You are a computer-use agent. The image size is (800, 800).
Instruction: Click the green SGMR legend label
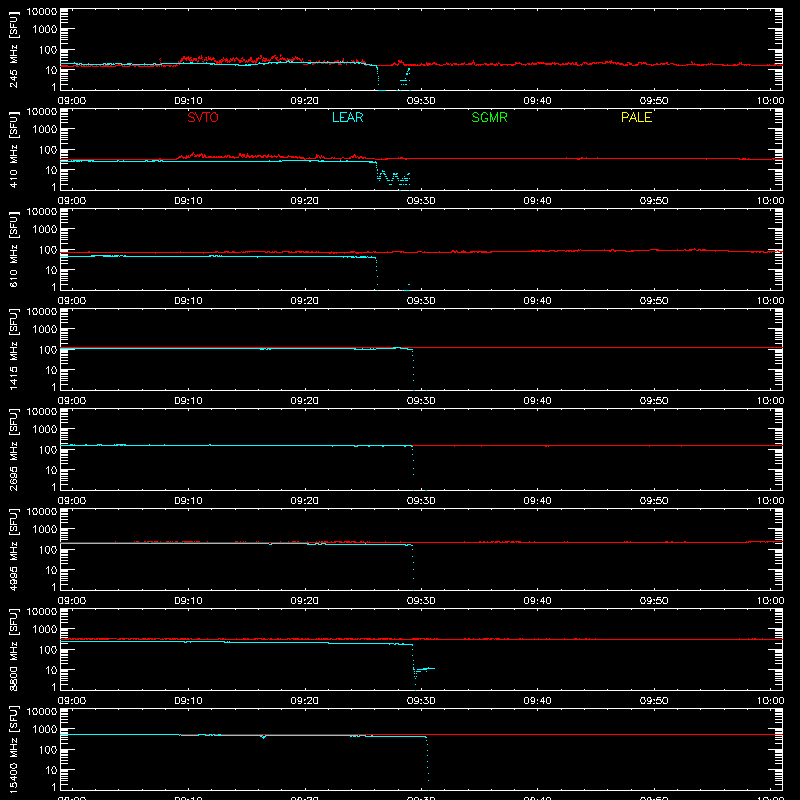pyautogui.click(x=489, y=117)
